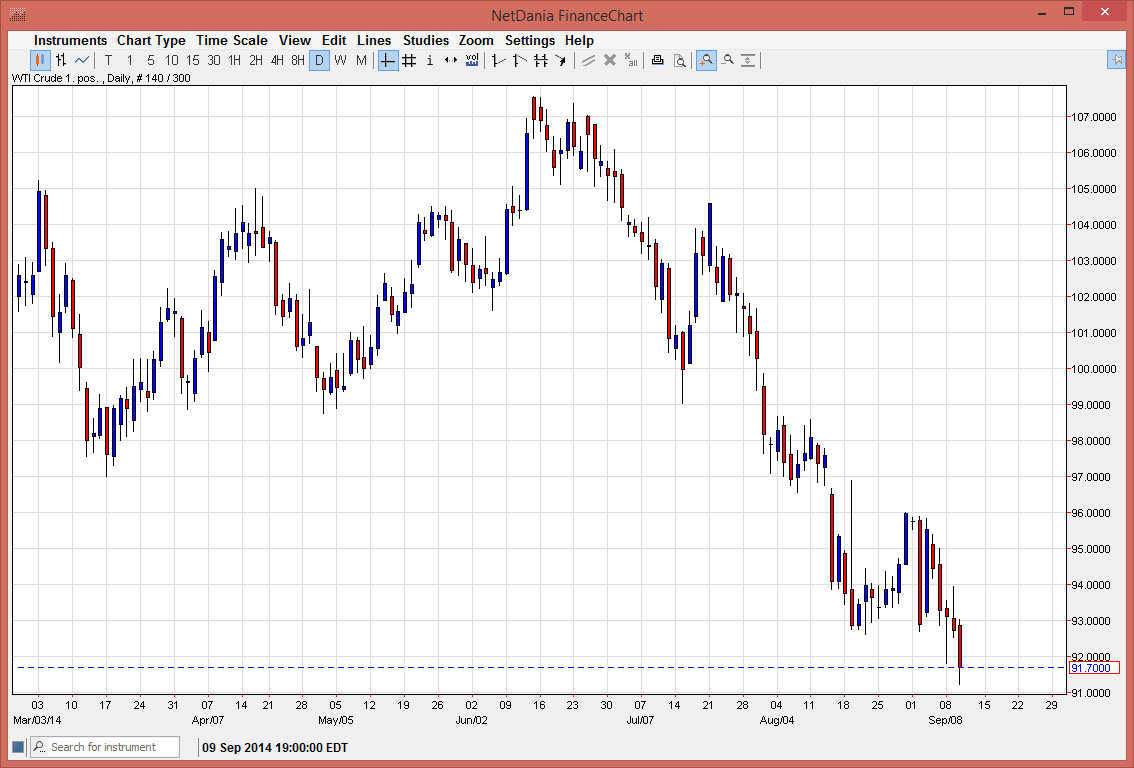
Task: Open the Settings menu
Action: [x=530, y=40]
